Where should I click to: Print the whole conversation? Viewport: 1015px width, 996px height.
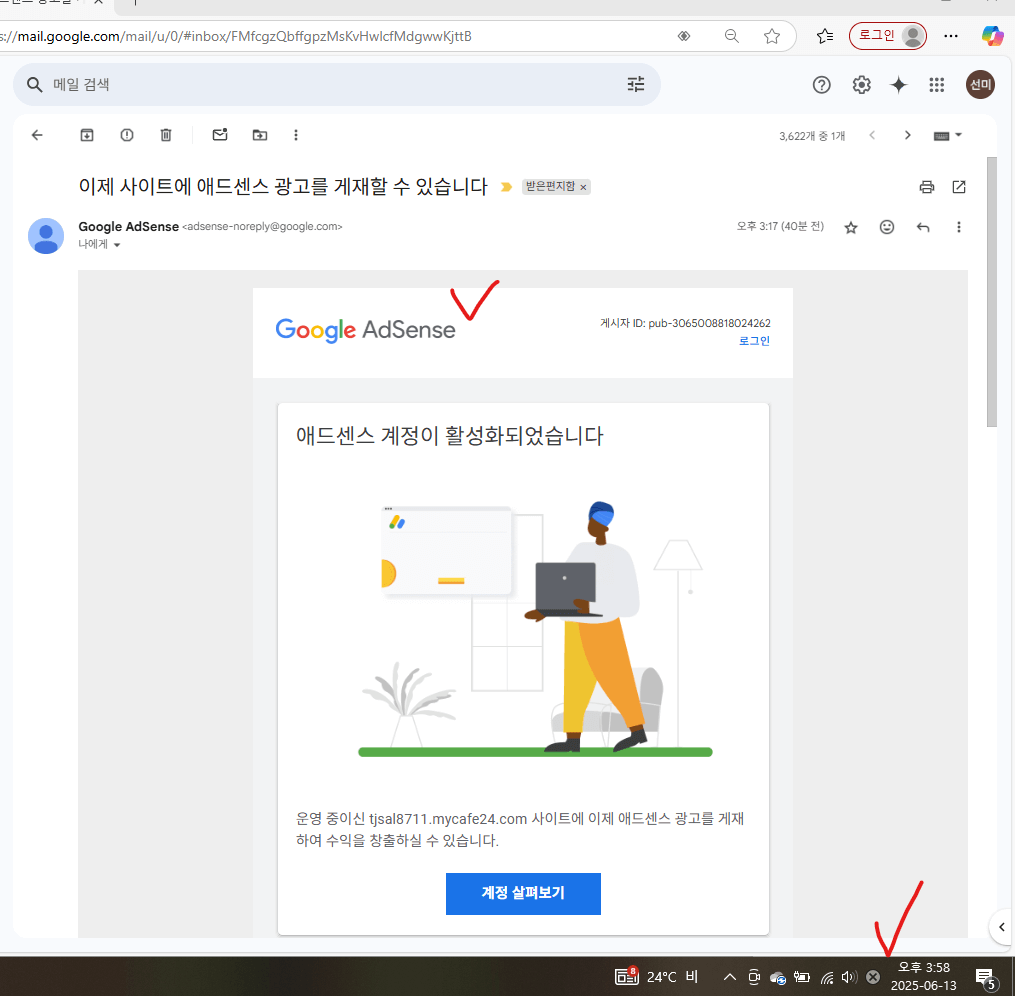[927, 187]
